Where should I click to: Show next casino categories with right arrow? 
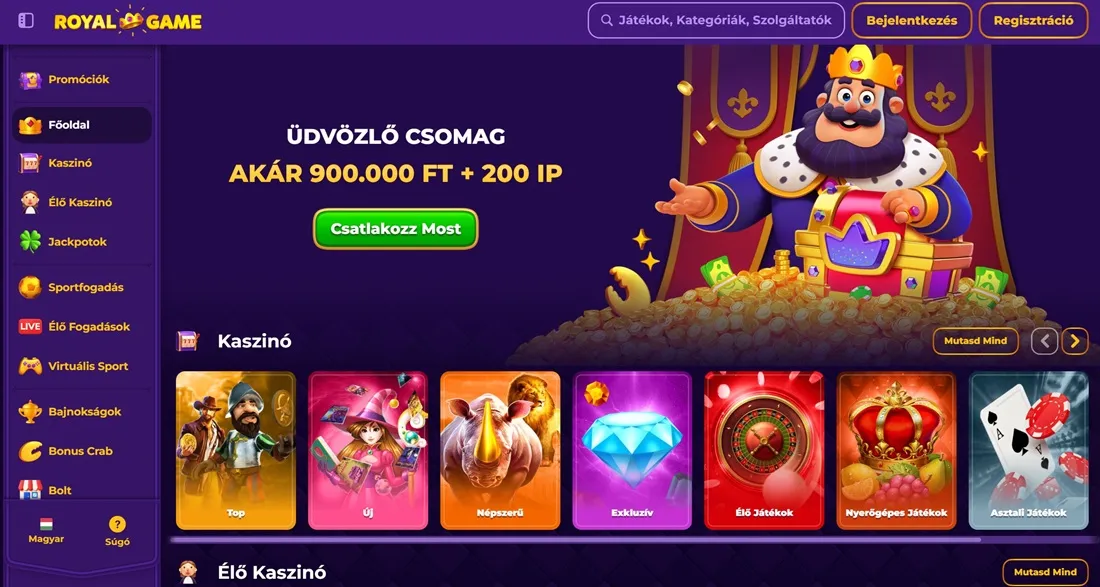(x=1075, y=341)
